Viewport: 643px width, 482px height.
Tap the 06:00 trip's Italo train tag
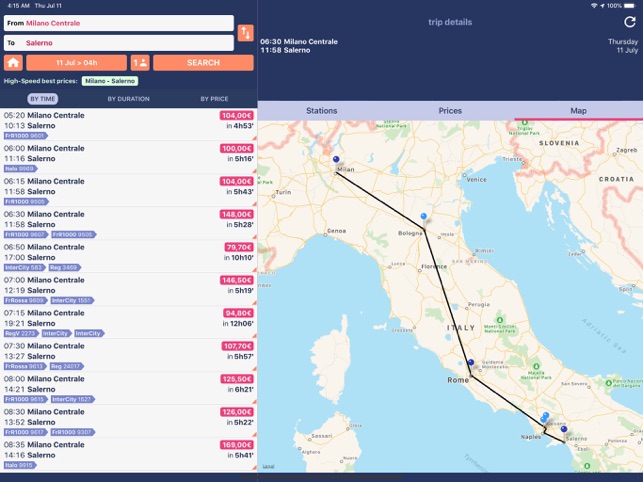(x=20, y=169)
